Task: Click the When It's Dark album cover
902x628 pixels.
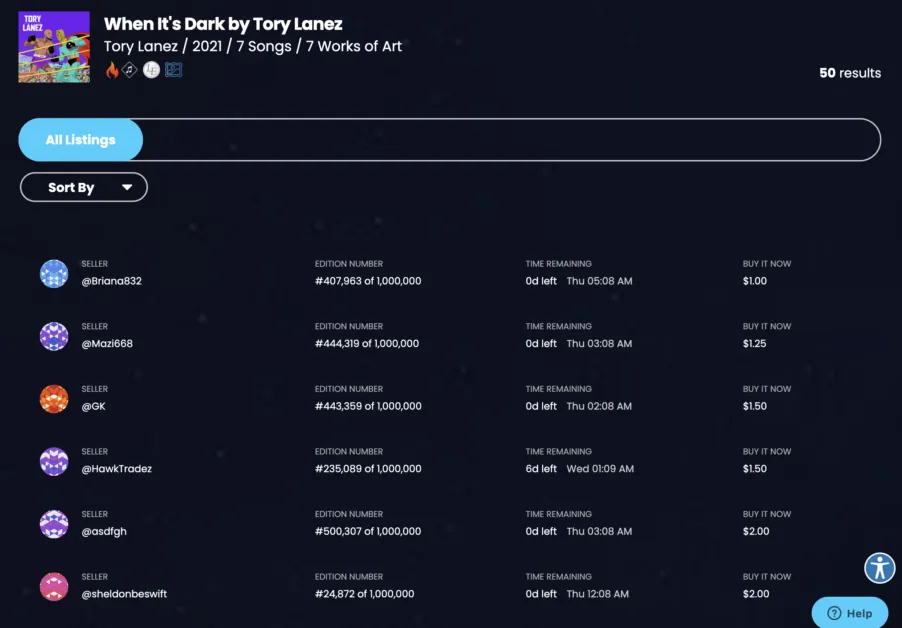Action: (54, 47)
